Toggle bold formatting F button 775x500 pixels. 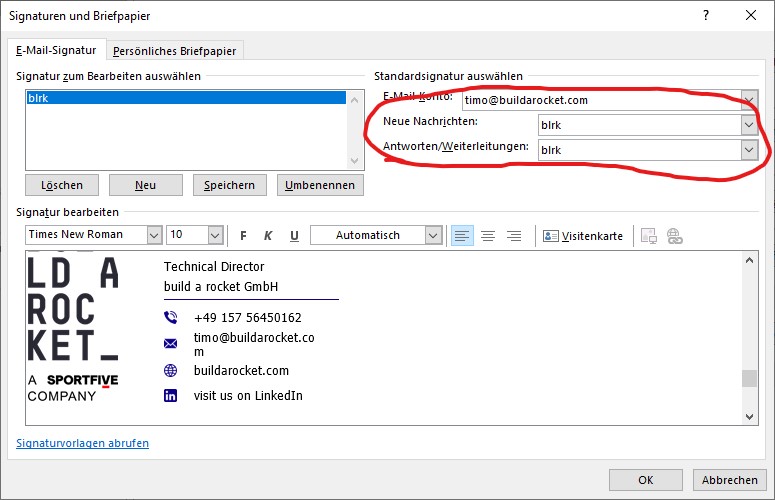pyautogui.click(x=243, y=236)
